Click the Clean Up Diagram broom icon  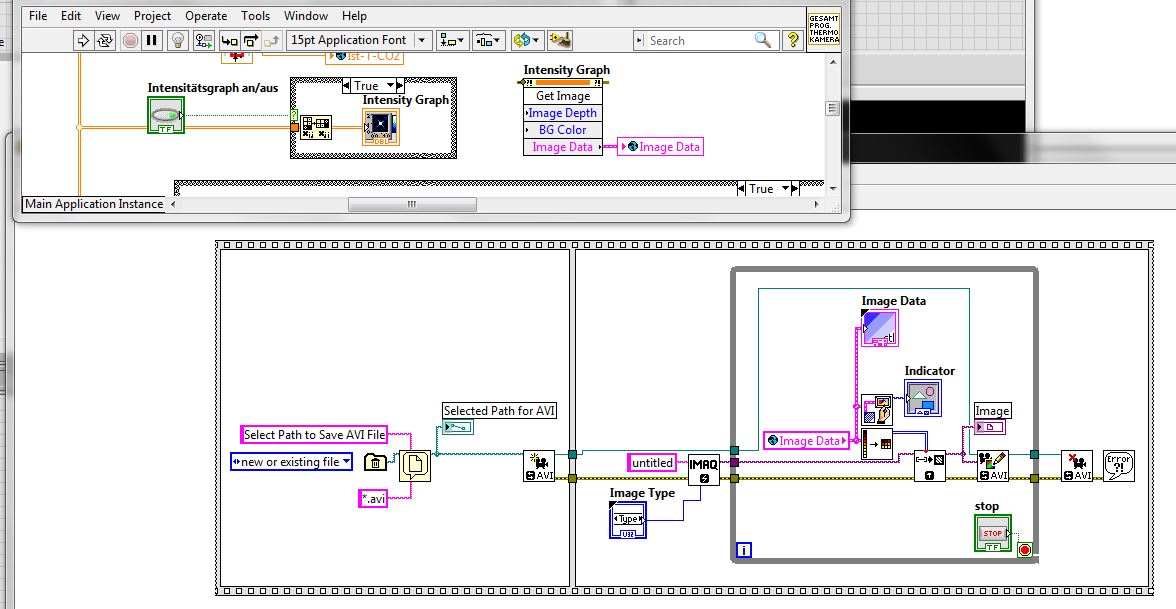click(x=560, y=40)
